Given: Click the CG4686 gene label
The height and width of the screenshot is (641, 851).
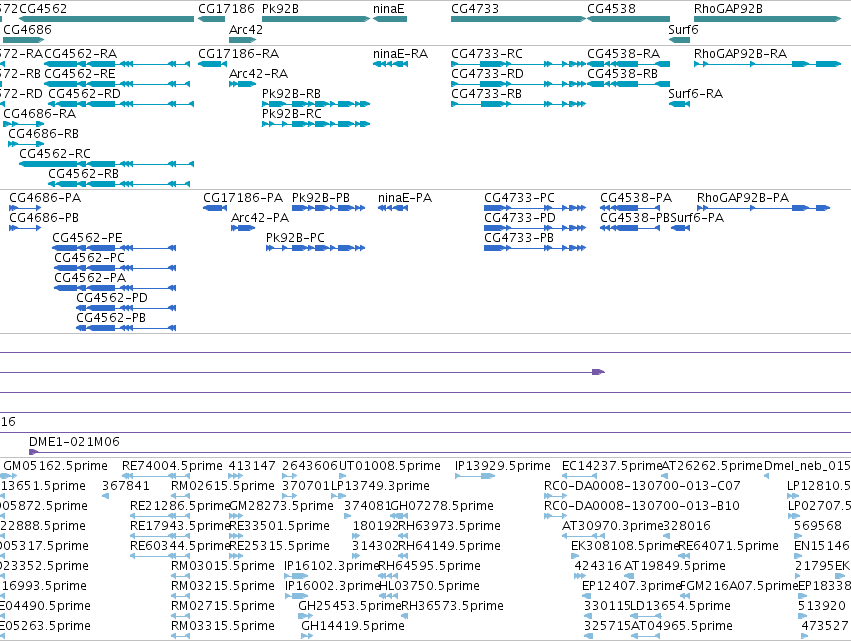Looking at the screenshot, I should click(27, 29).
